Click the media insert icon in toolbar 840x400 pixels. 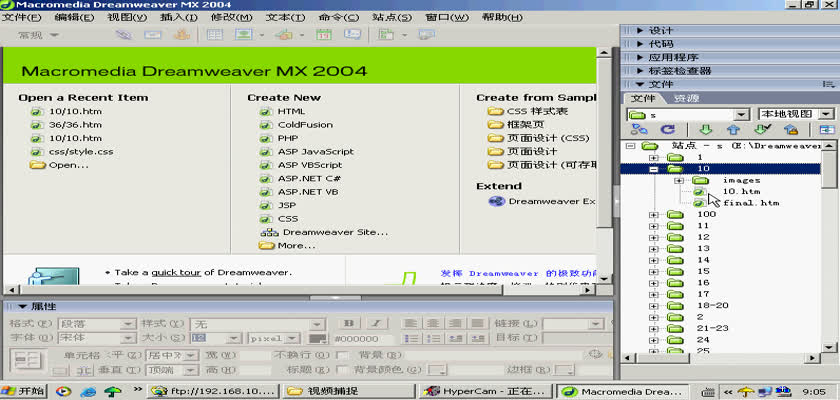[x=283, y=35]
